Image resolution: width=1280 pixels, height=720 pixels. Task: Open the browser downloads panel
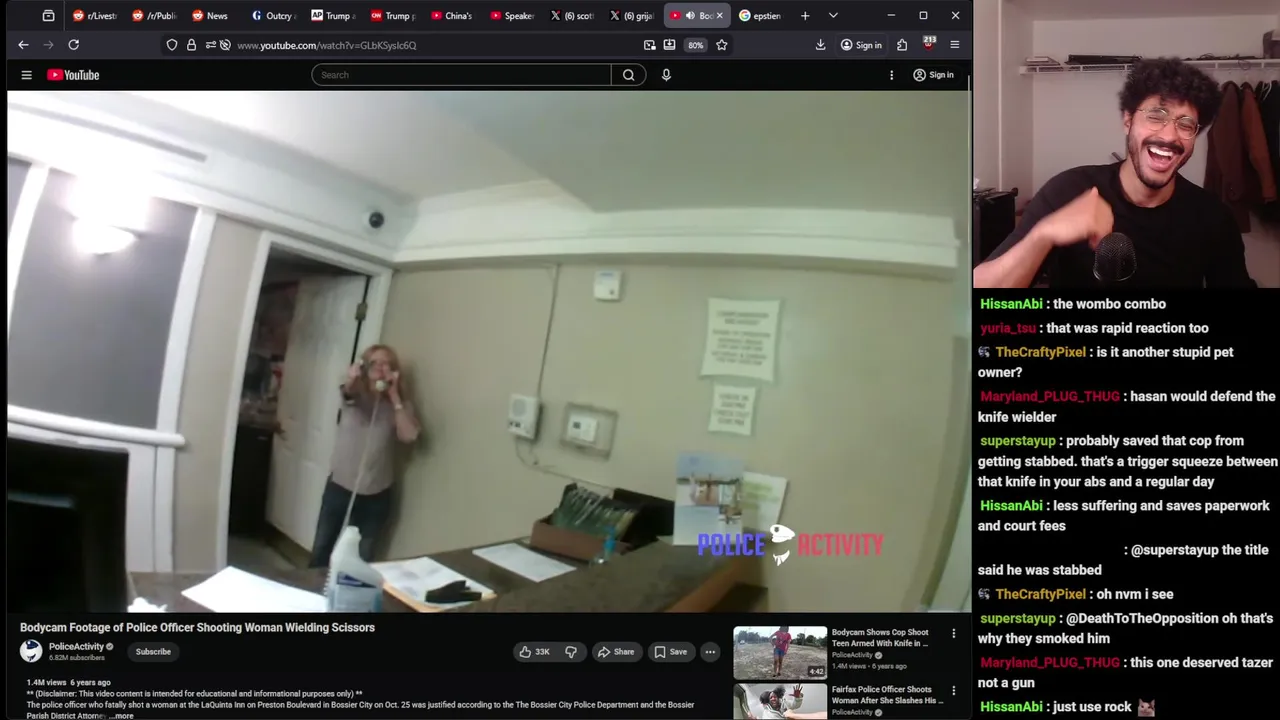pos(820,45)
